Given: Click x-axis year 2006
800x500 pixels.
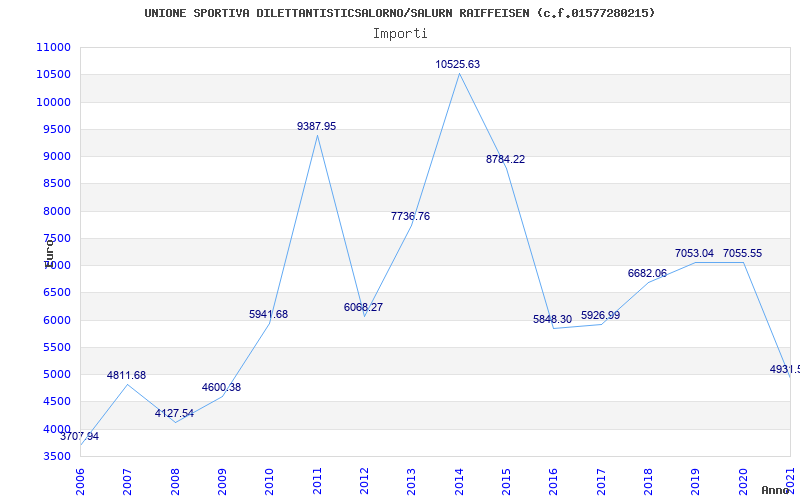Looking at the screenshot, I should point(80,482).
